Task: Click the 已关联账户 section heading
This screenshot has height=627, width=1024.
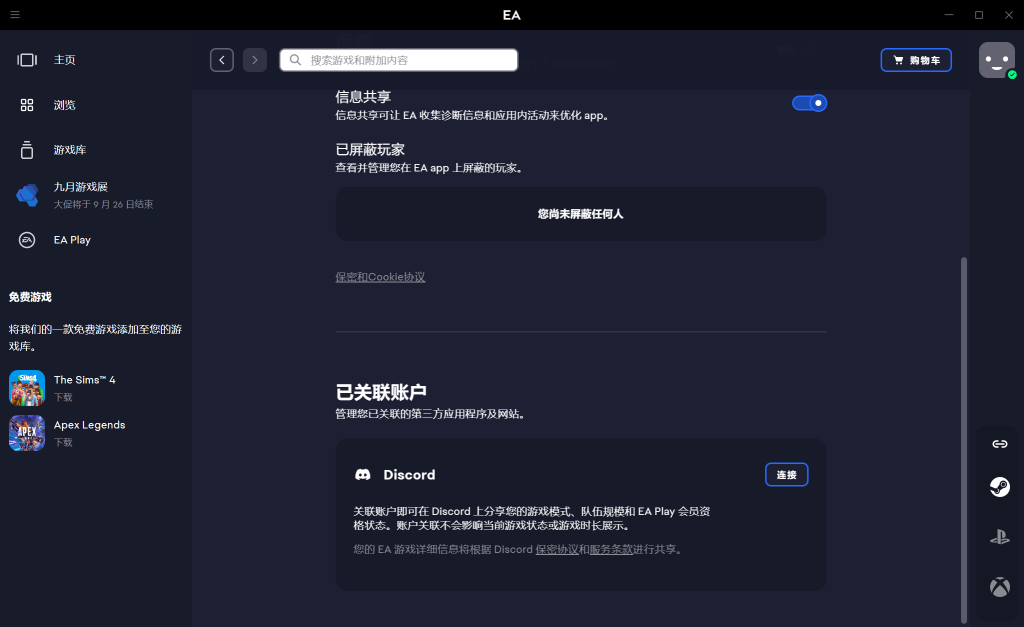Action: [x=381, y=392]
